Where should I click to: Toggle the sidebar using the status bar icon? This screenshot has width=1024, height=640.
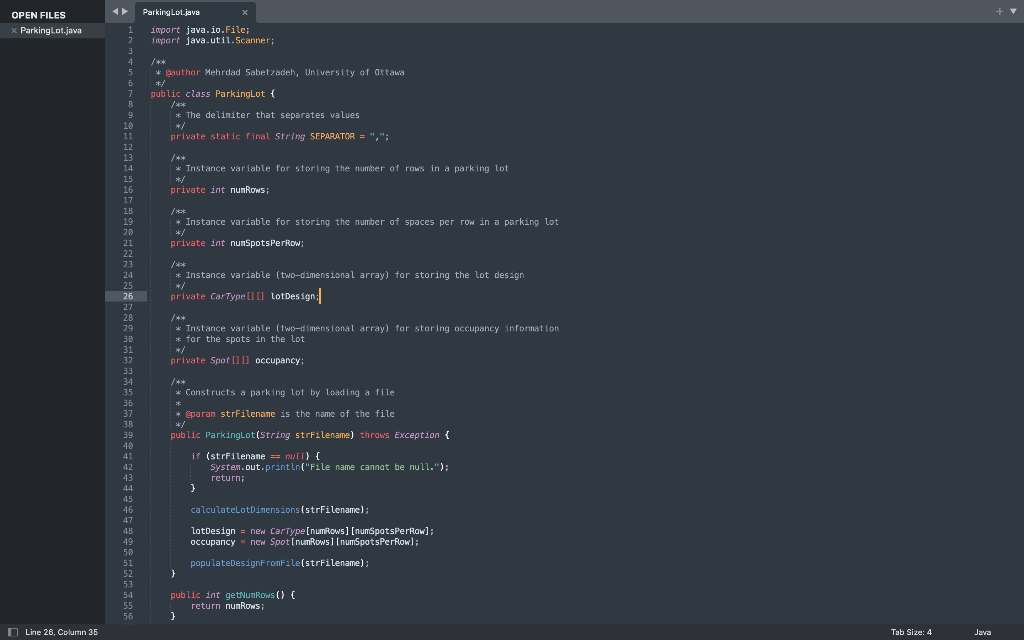click(x=12, y=632)
